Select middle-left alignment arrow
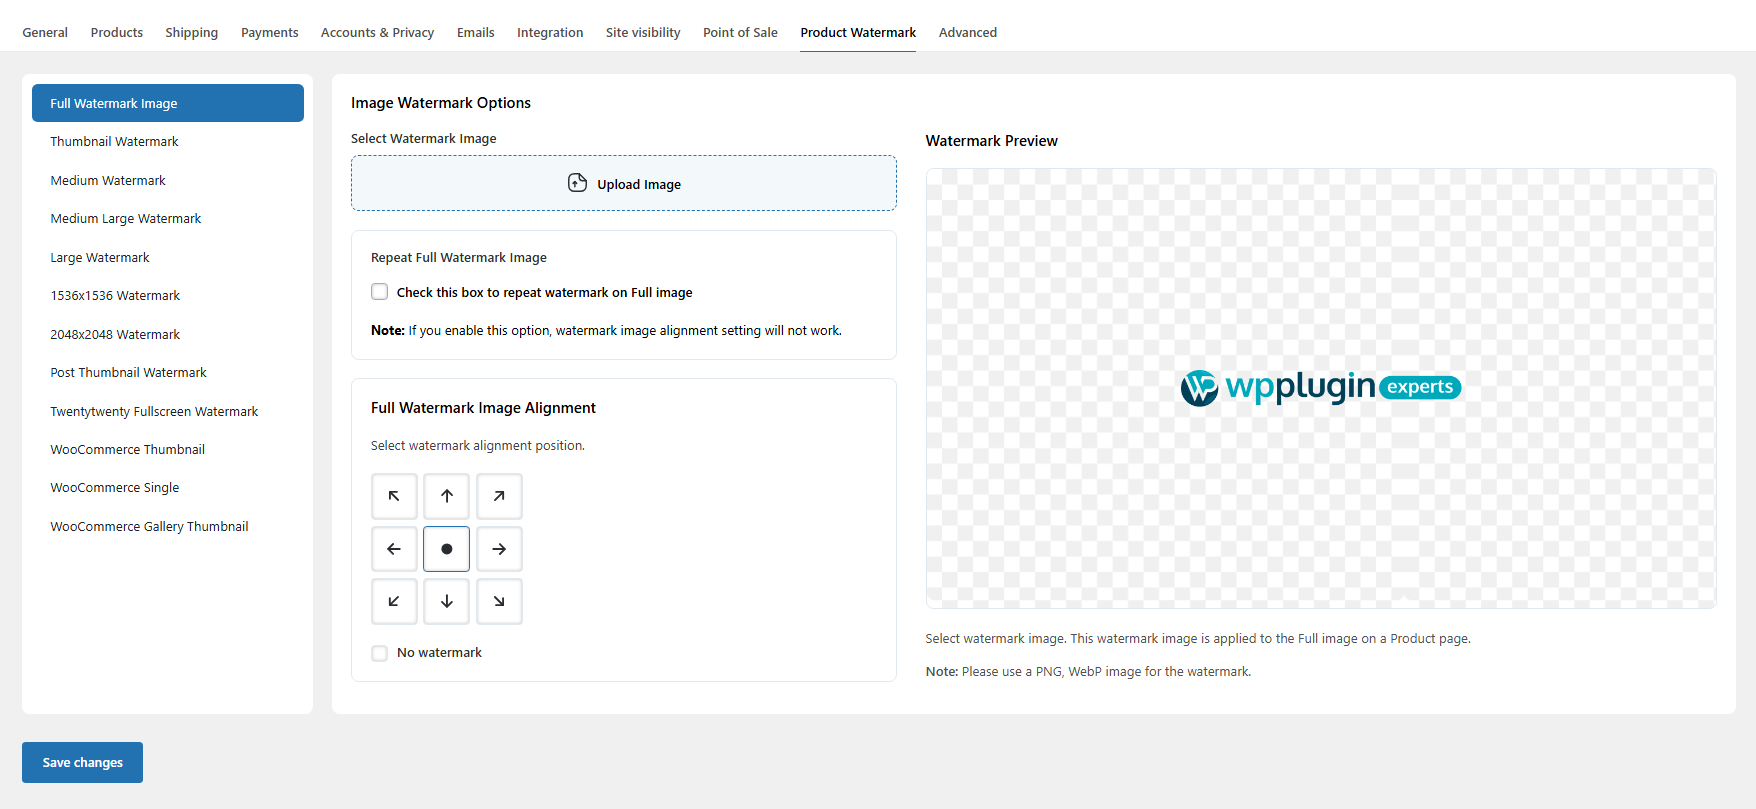Viewport: 1756px width, 809px height. coord(394,549)
